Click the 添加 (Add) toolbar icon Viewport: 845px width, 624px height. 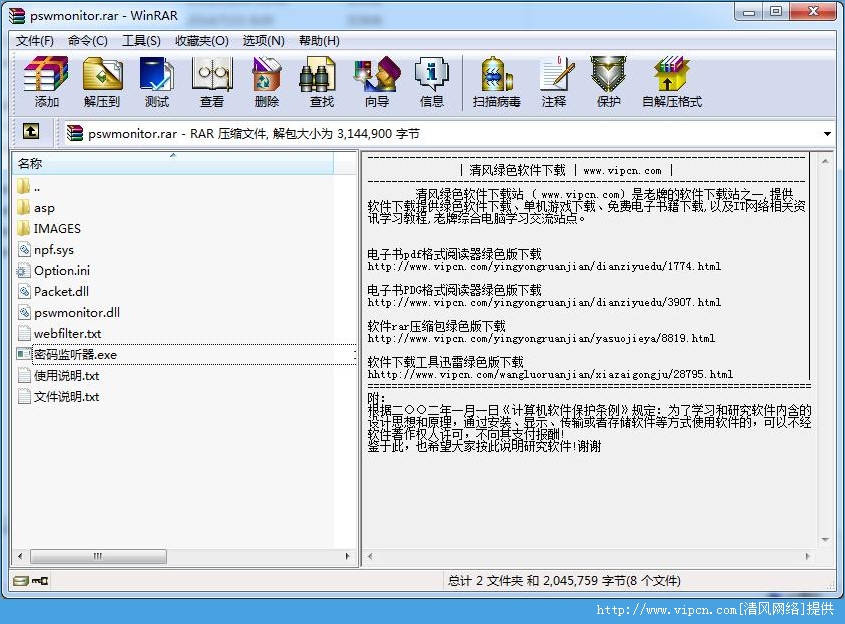(x=46, y=82)
